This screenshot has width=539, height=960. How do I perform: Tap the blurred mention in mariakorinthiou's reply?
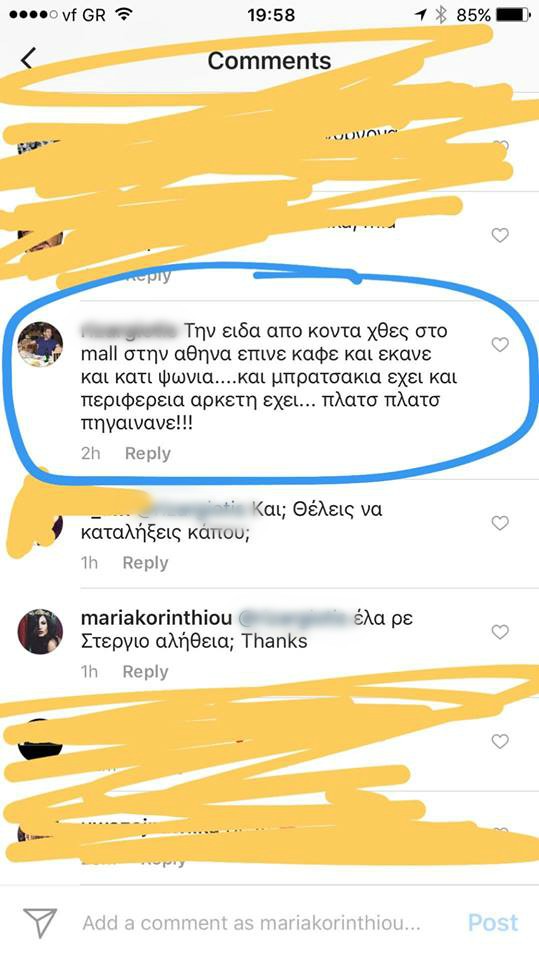pyautogui.click(x=293, y=618)
